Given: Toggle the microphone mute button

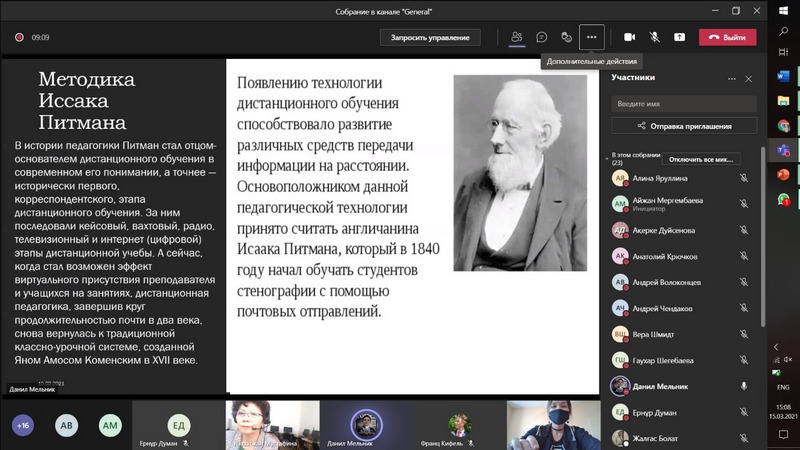Looking at the screenshot, I should point(655,37).
